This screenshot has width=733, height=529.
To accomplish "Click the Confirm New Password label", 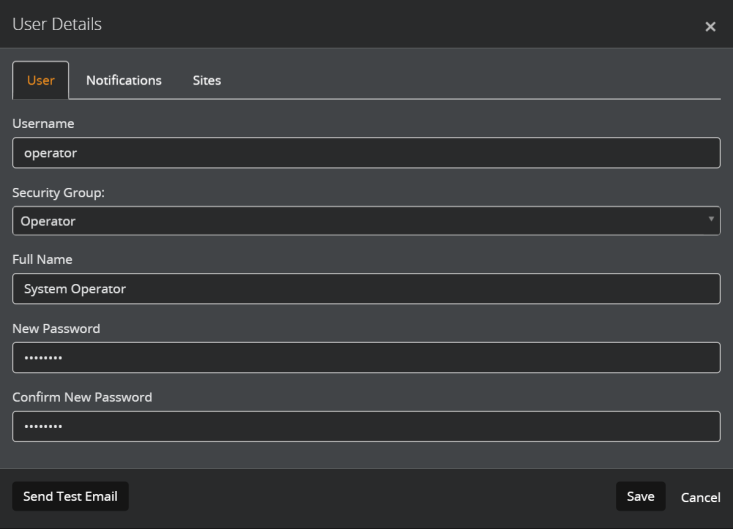I will pyautogui.click(x=82, y=397).
